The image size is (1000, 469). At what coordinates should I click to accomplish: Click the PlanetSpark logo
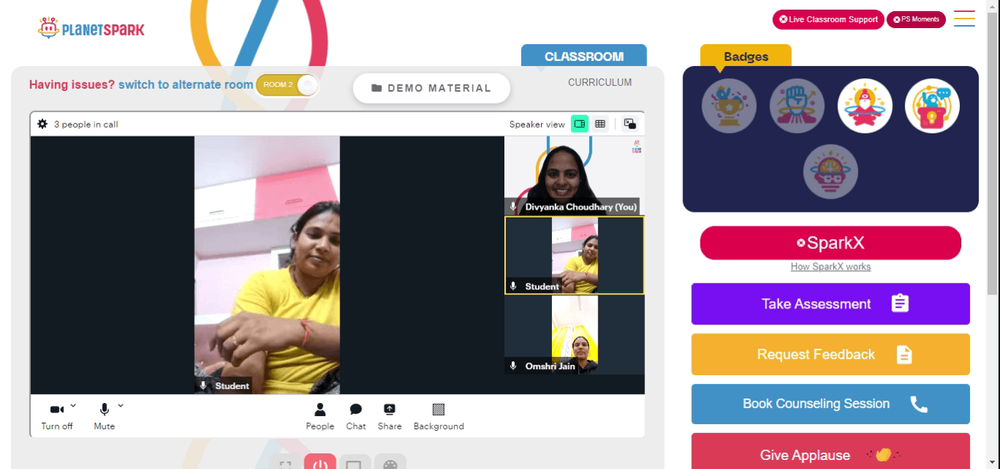91,28
